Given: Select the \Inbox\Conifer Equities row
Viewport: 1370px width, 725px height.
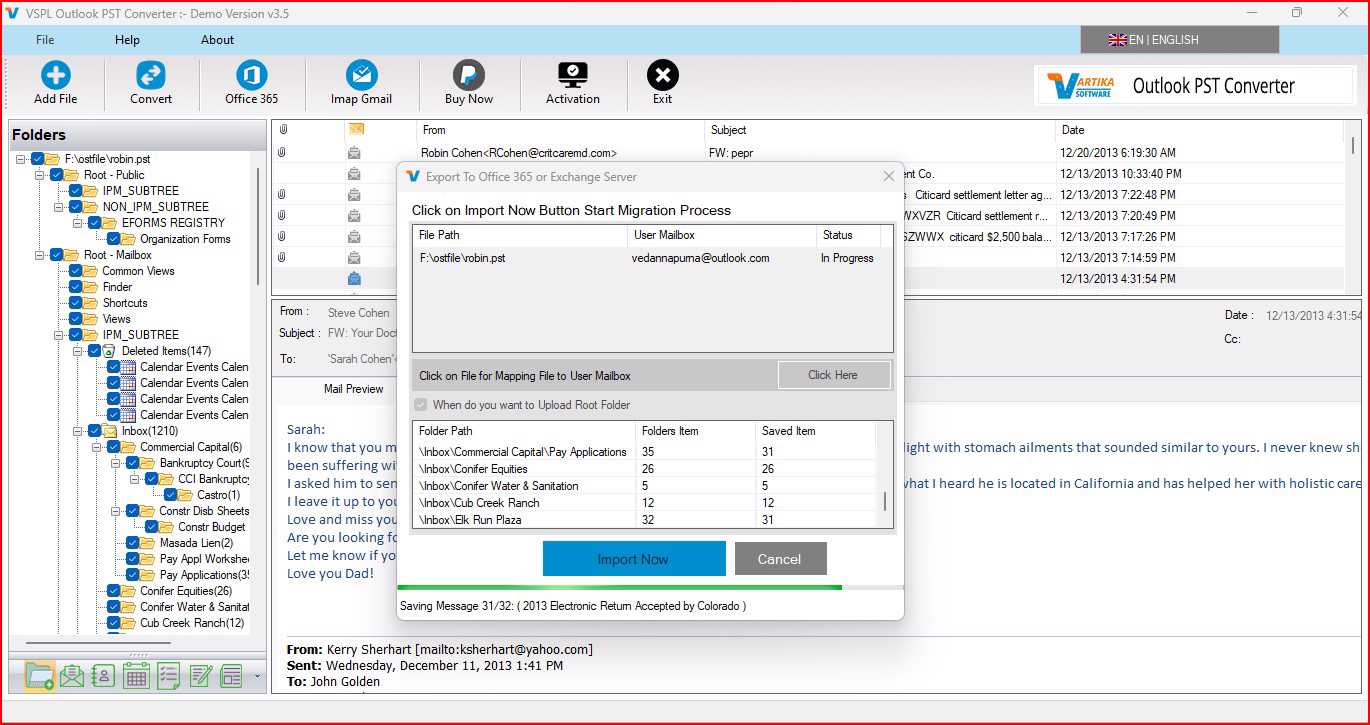Looking at the screenshot, I should 645,469.
